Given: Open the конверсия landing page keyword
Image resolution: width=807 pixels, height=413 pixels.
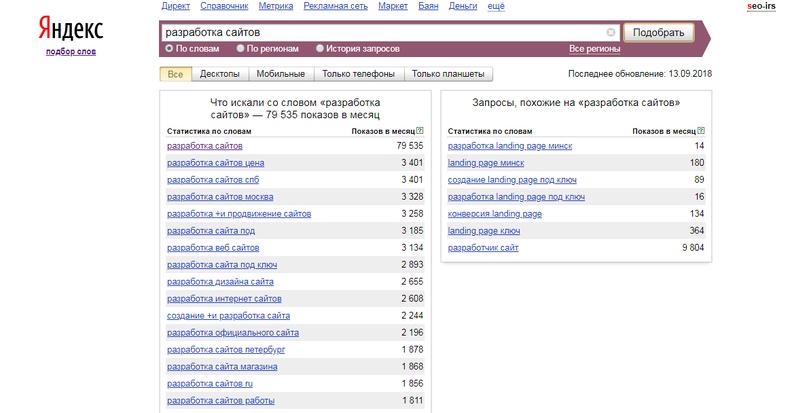Looking at the screenshot, I should coord(495,214).
